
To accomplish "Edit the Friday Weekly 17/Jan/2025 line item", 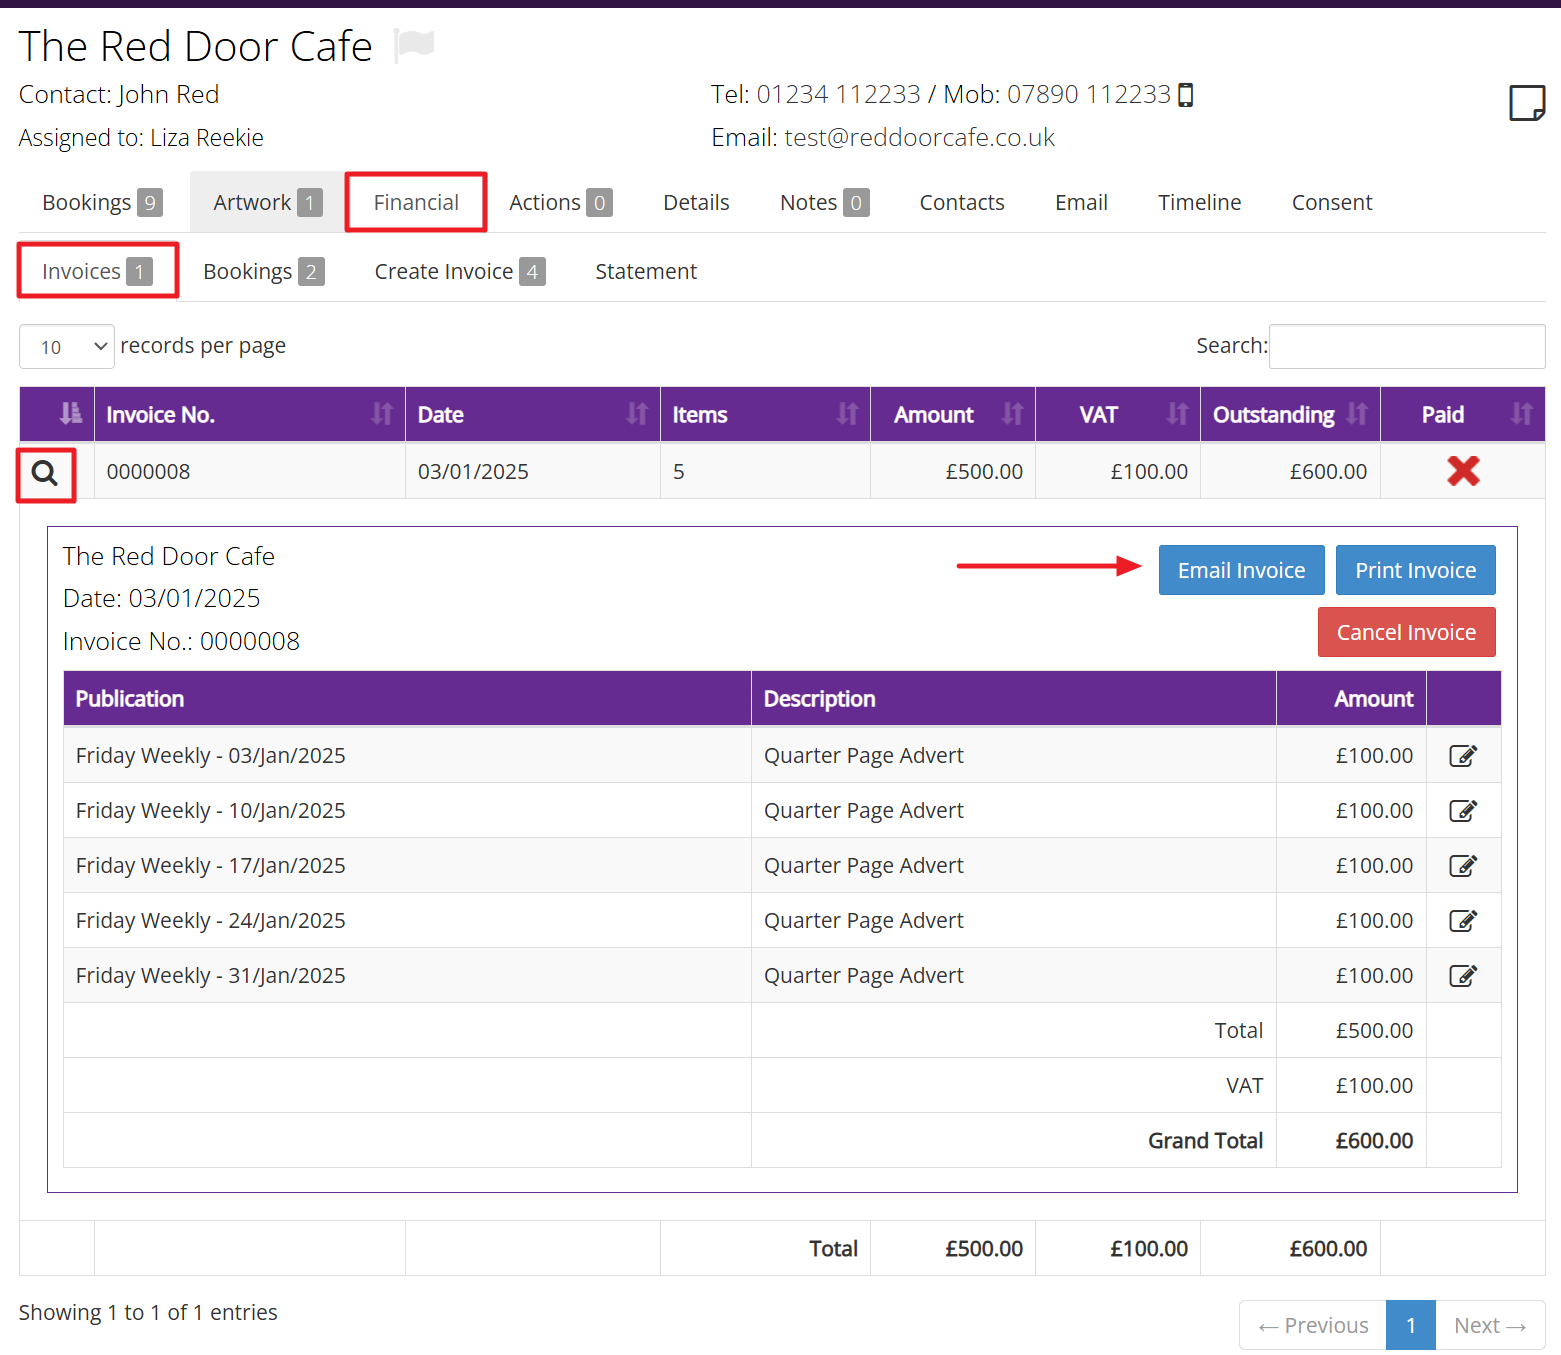I will 1463,866.
